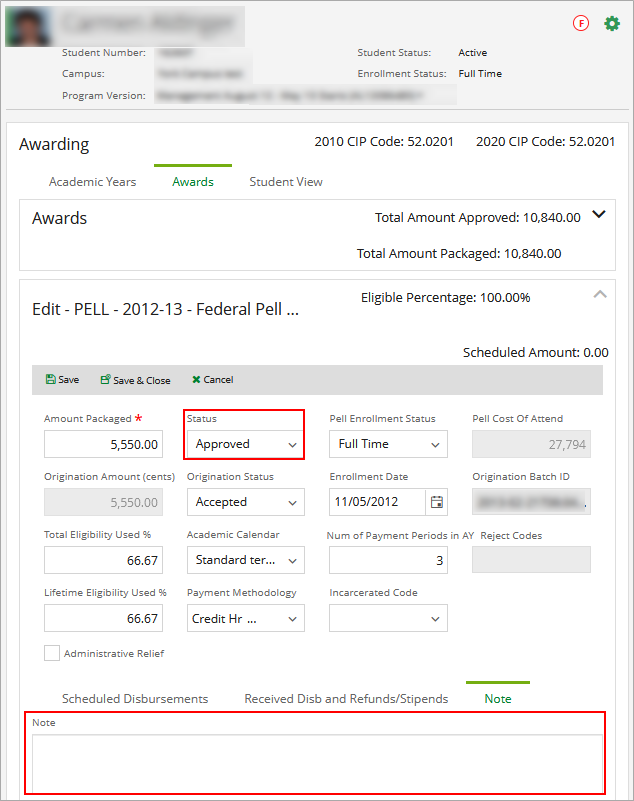Image resolution: width=634 pixels, height=801 pixels.
Task: Open the green settings gear icon
Action: pos(612,23)
